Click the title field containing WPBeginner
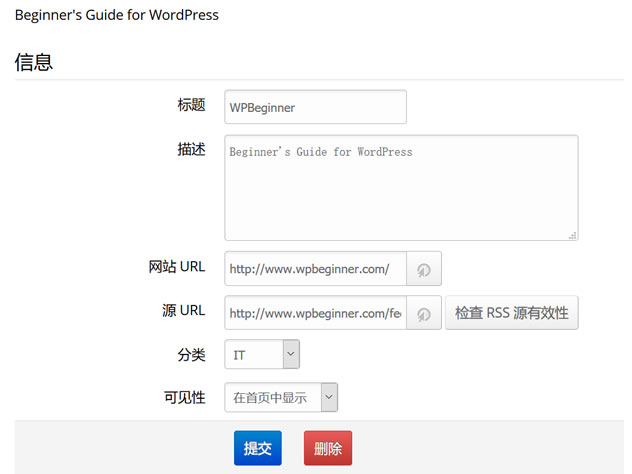The width and height of the screenshot is (632, 474). [x=315, y=107]
